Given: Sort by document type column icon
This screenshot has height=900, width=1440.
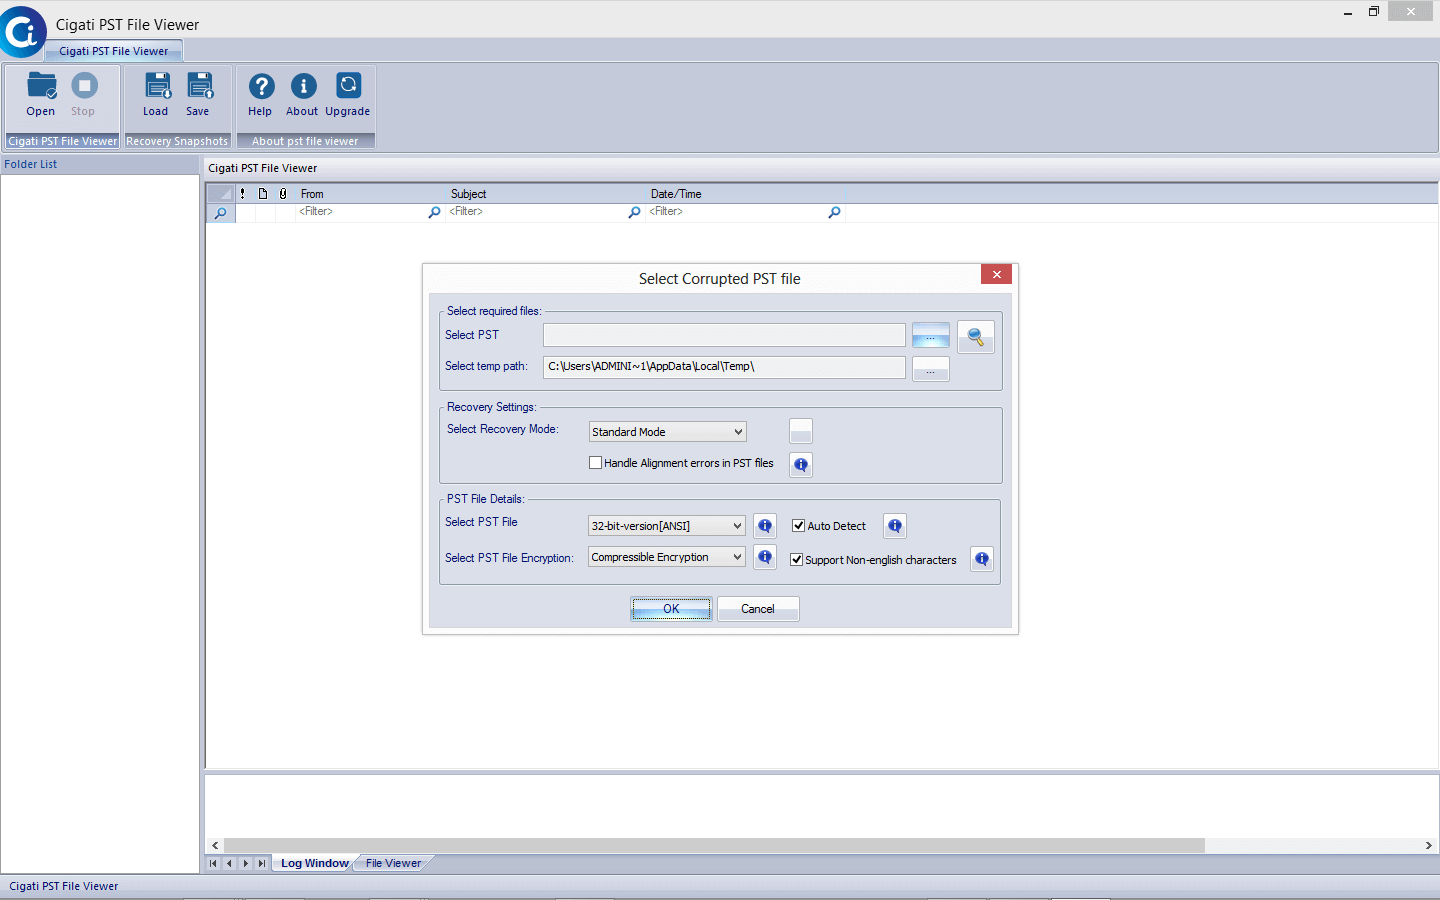Looking at the screenshot, I should coord(263,194).
